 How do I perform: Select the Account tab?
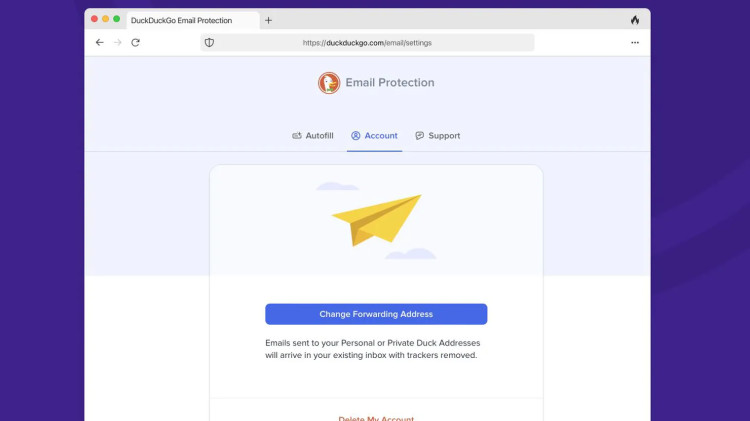tap(375, 136)
